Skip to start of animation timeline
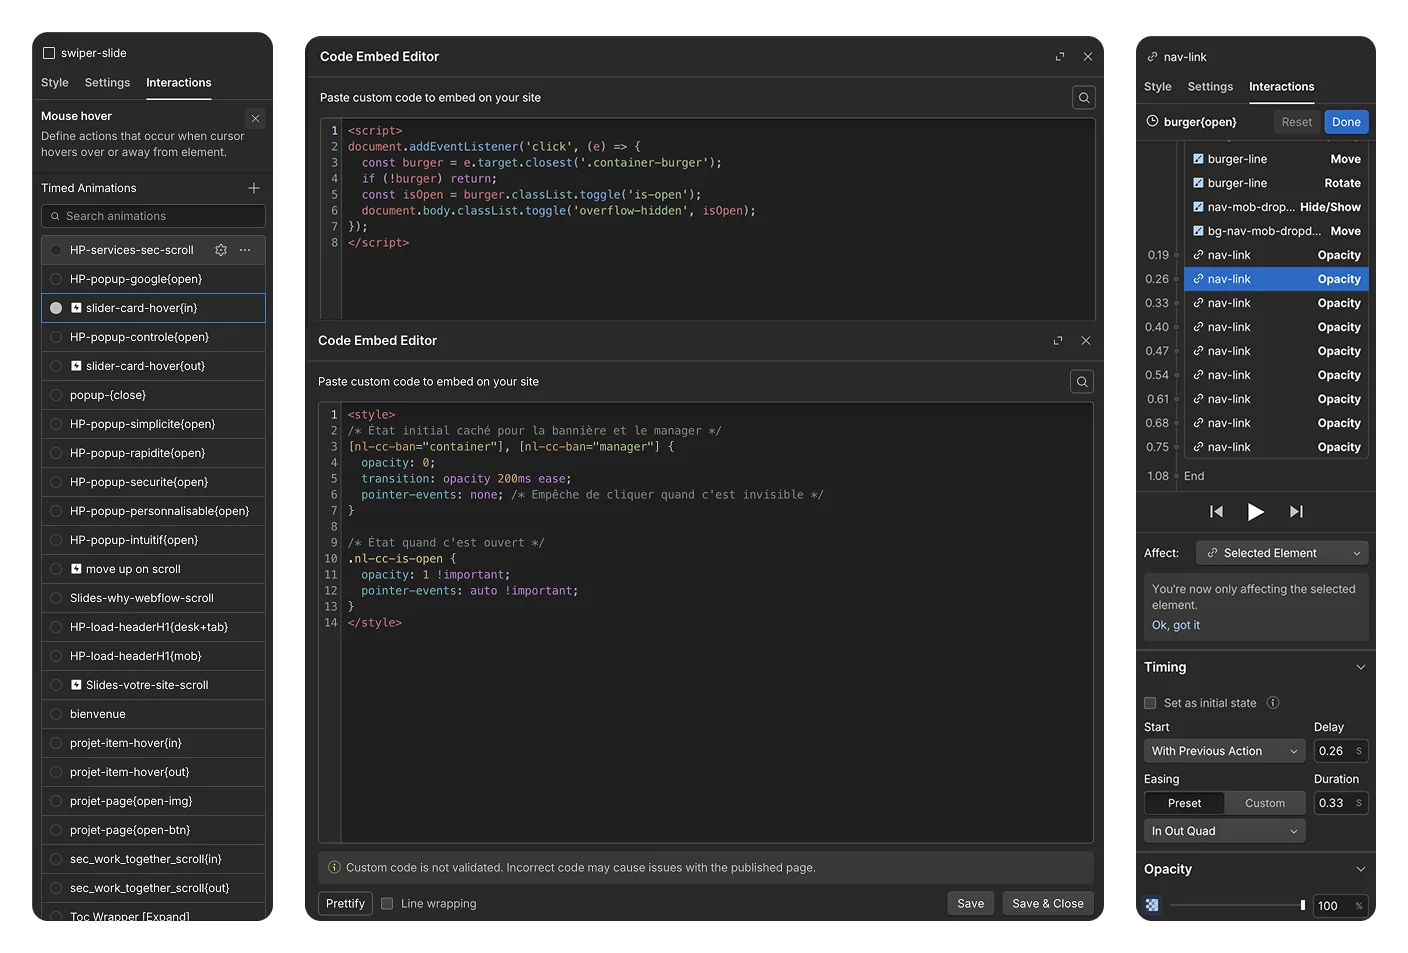1408x953 pixels. point(1216,511)
